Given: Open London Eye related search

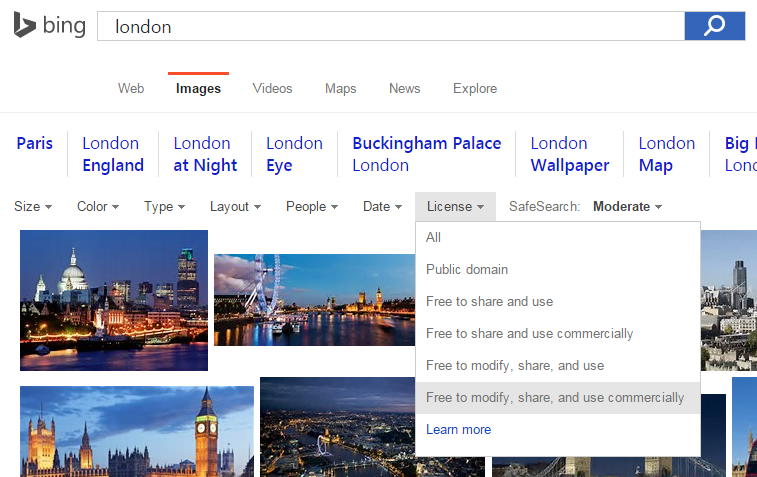Looking at the screenshot, I should tap(294, 154).
